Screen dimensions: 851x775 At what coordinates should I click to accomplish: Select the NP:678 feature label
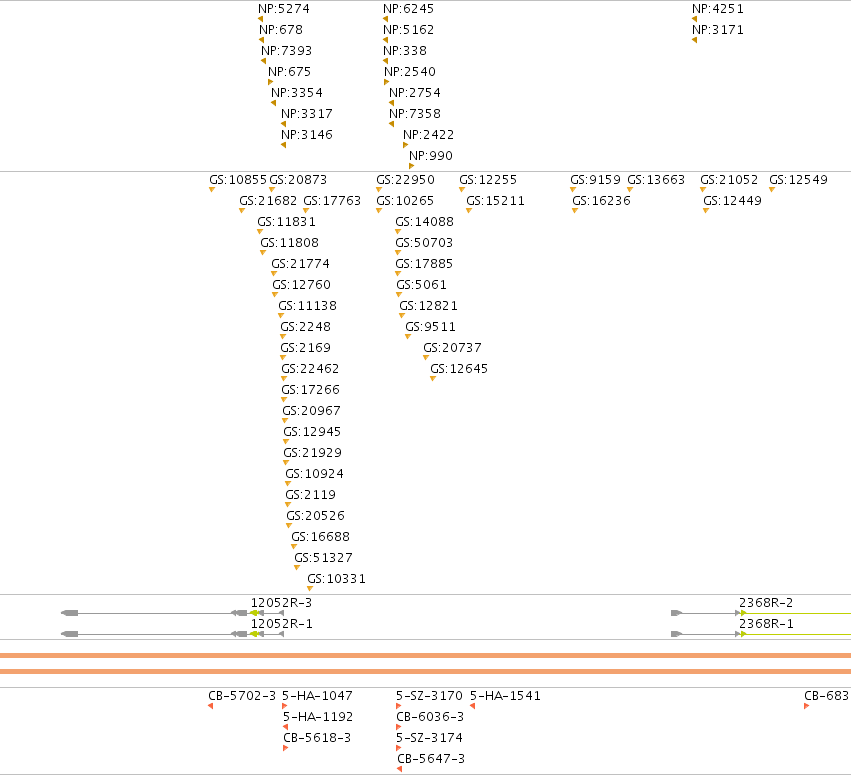(x=281, y=30)
